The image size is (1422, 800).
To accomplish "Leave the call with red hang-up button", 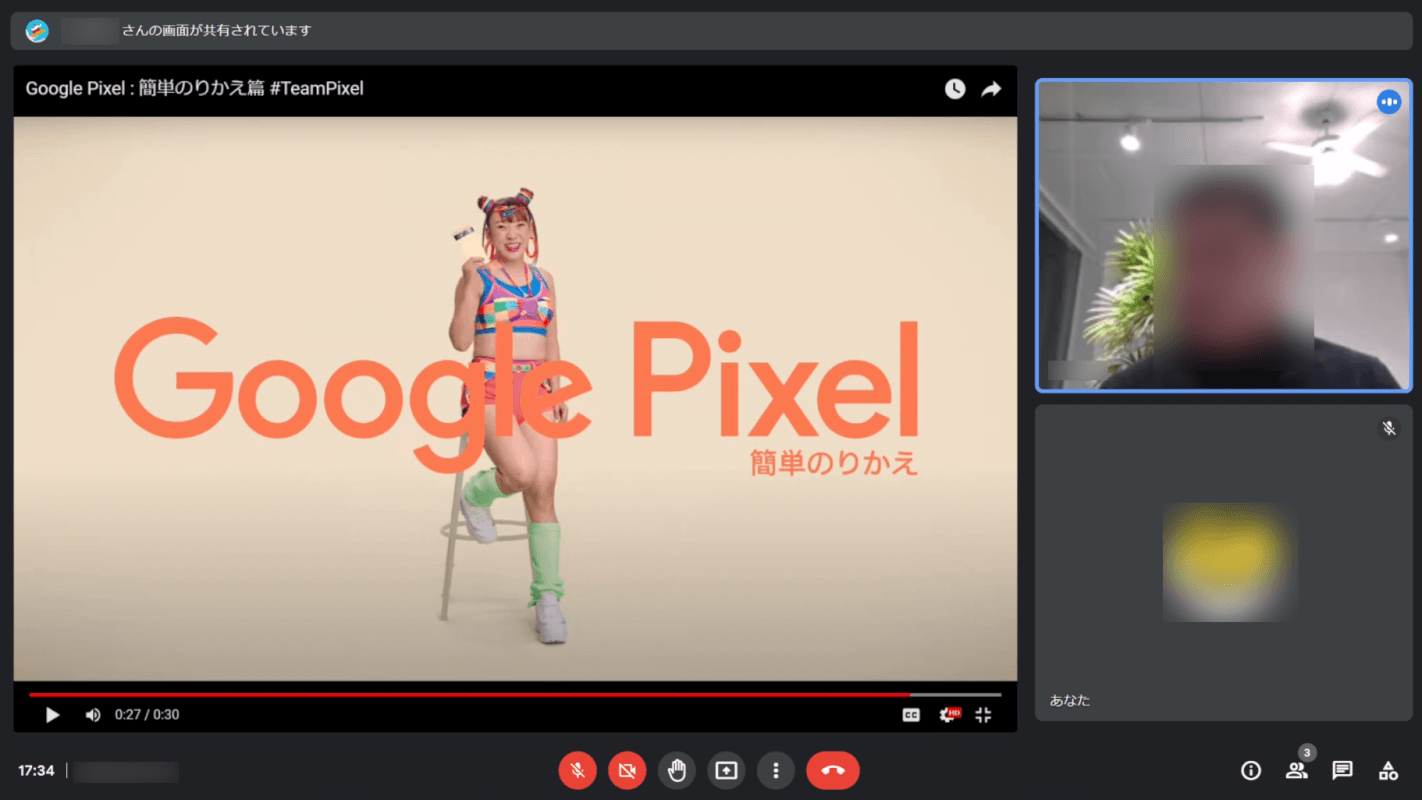I will point(833,770).
